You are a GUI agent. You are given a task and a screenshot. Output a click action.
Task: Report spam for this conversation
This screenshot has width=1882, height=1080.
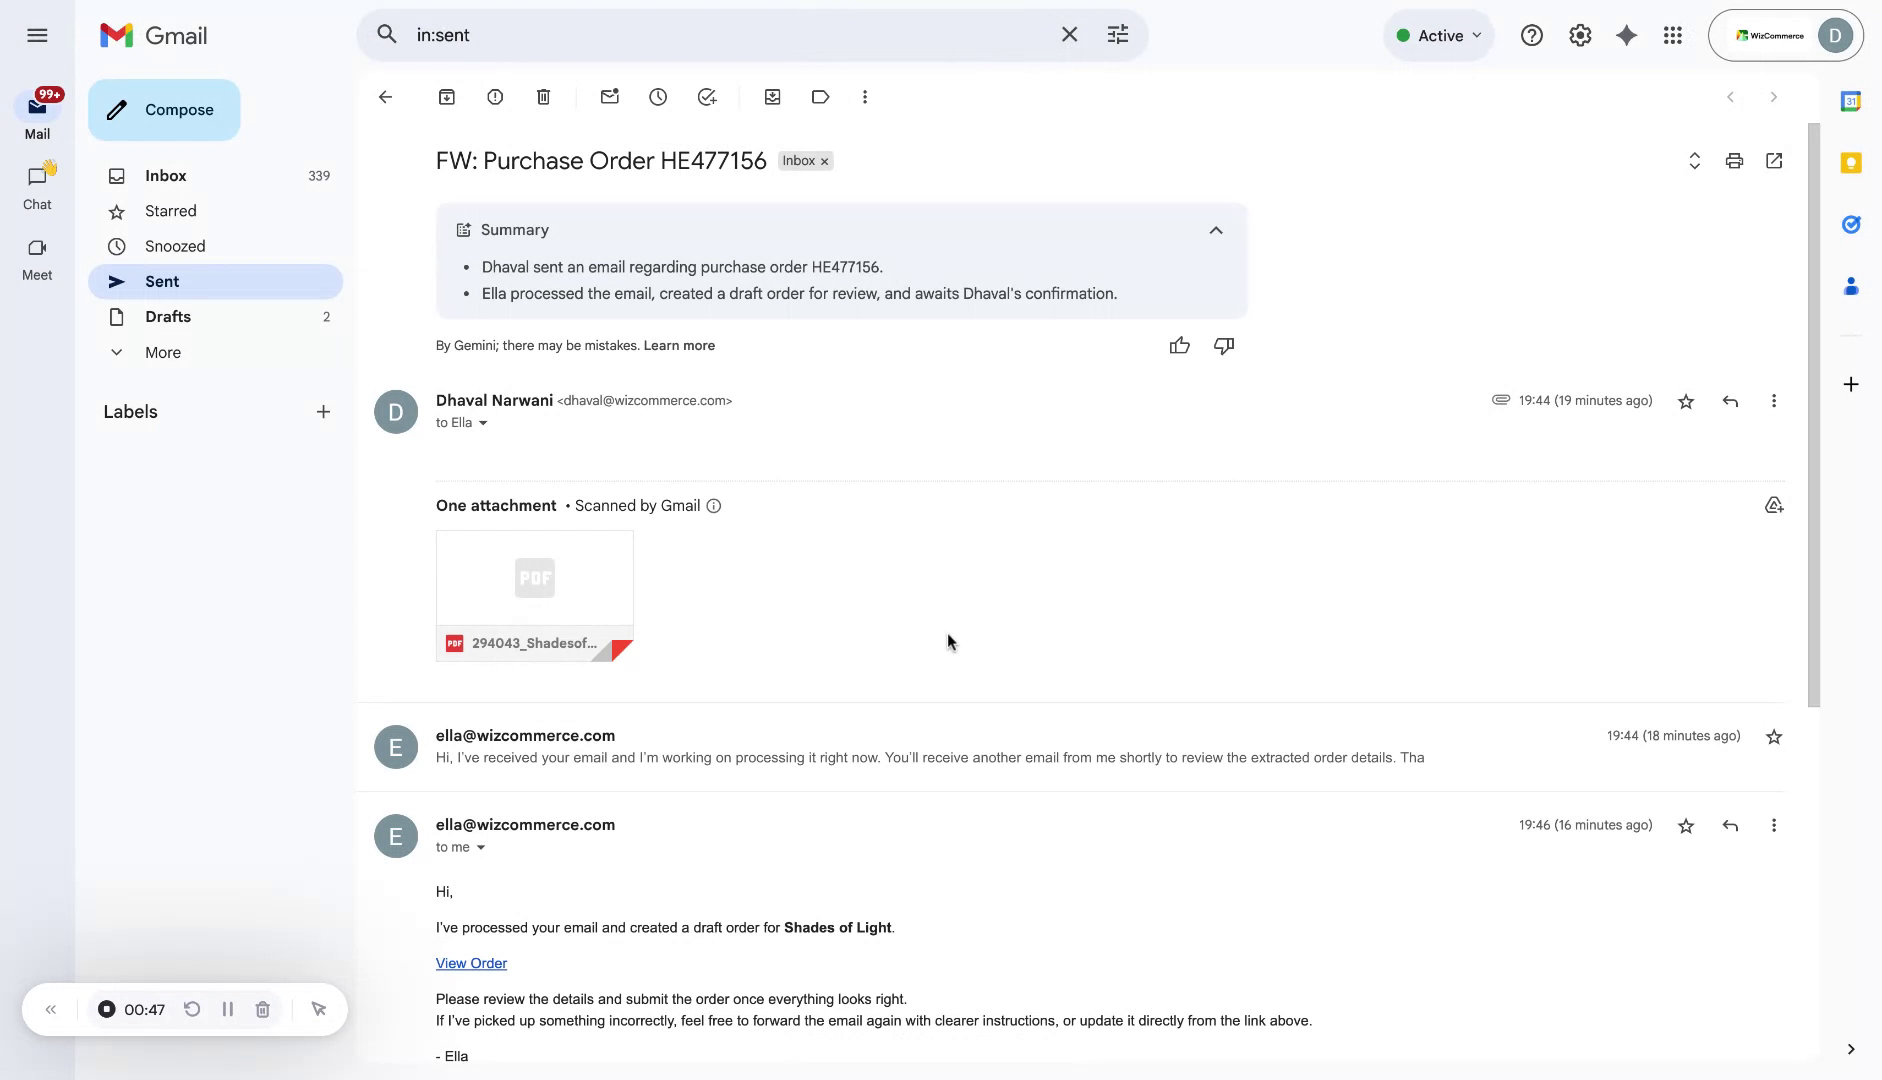pyautogui.click(x=494, y=96)
